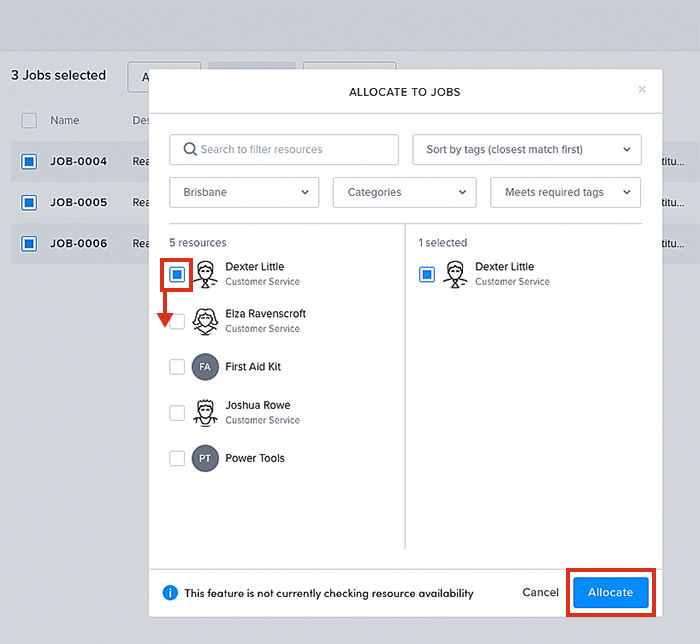This screenshot has width=700, height=644.
Task: Open the Categories dropdown
Action: 404,192
